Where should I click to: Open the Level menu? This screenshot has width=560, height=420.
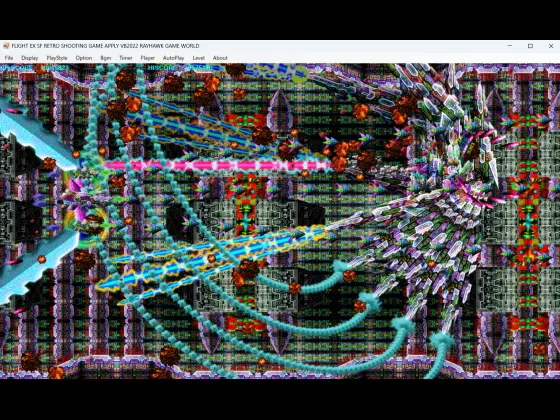point(199,58)
